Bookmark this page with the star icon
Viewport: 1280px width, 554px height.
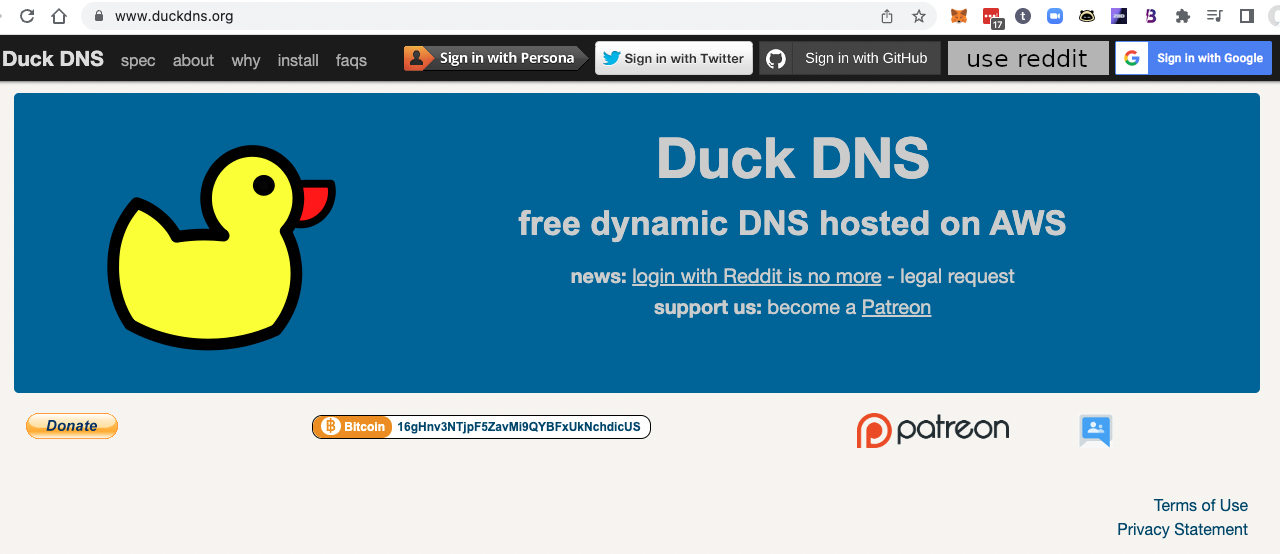pyautogui.click(x=918, y=16)
